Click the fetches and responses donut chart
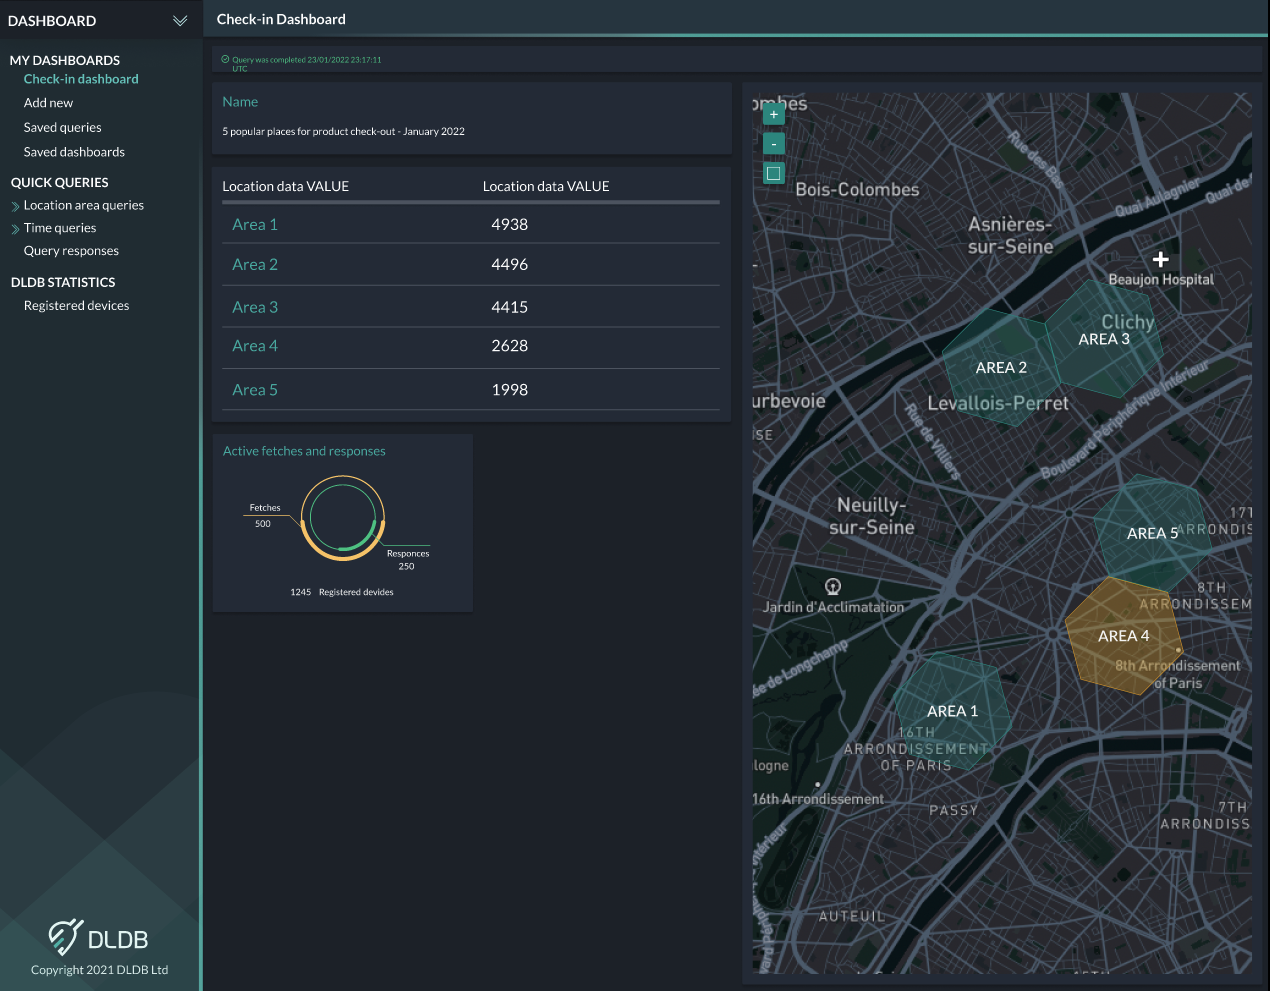 pyautogui.click(x=343, y=517)
